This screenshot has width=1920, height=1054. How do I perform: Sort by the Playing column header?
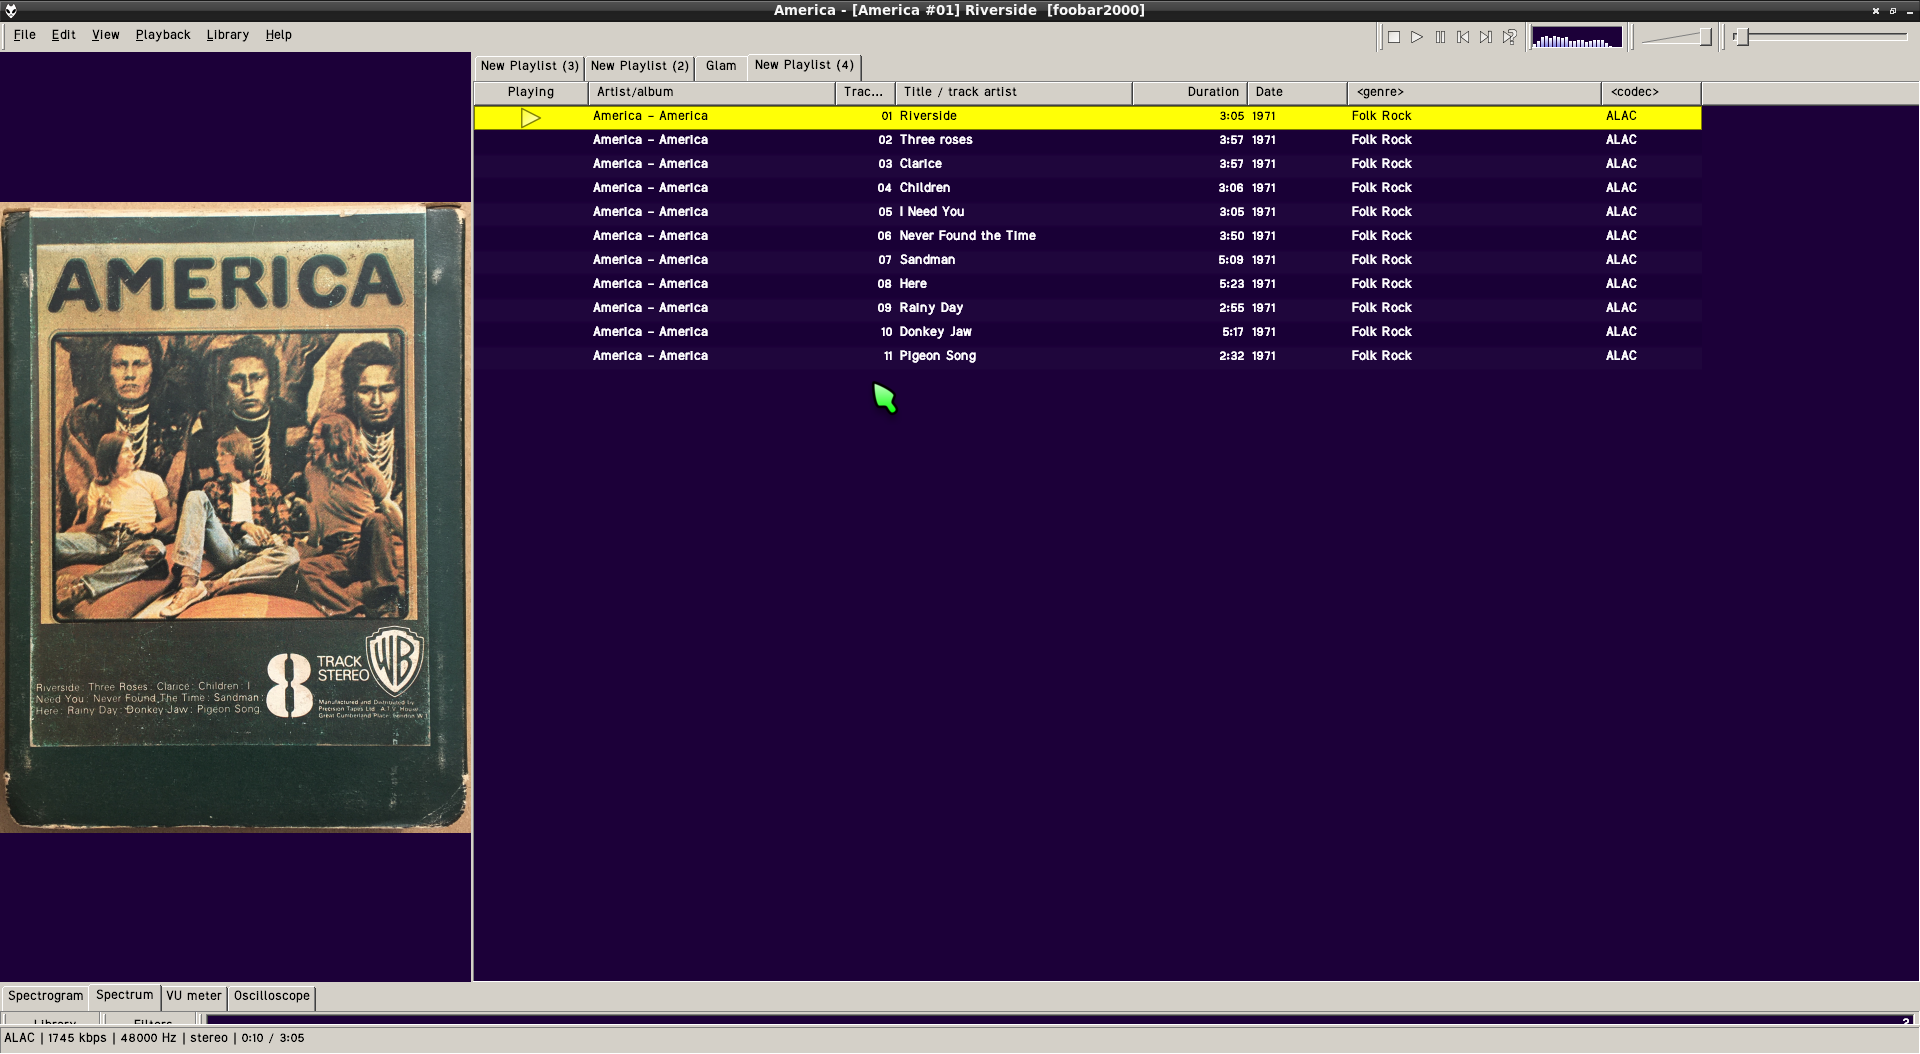pos(531,92)
